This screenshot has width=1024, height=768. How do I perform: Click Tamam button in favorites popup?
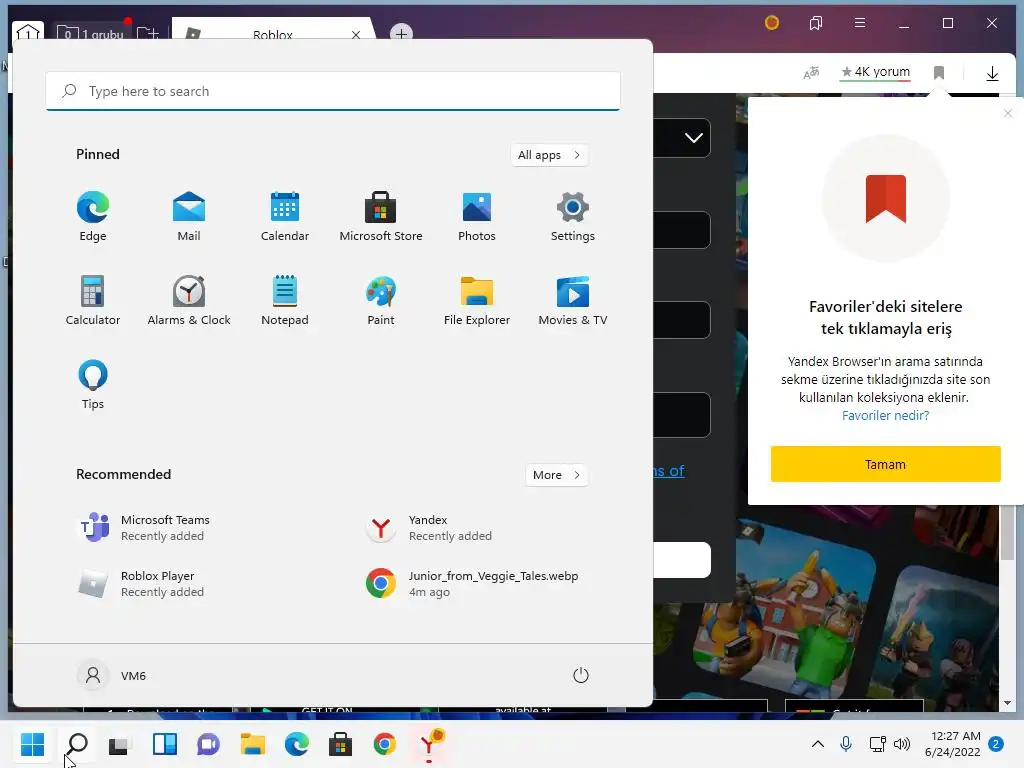886,464
